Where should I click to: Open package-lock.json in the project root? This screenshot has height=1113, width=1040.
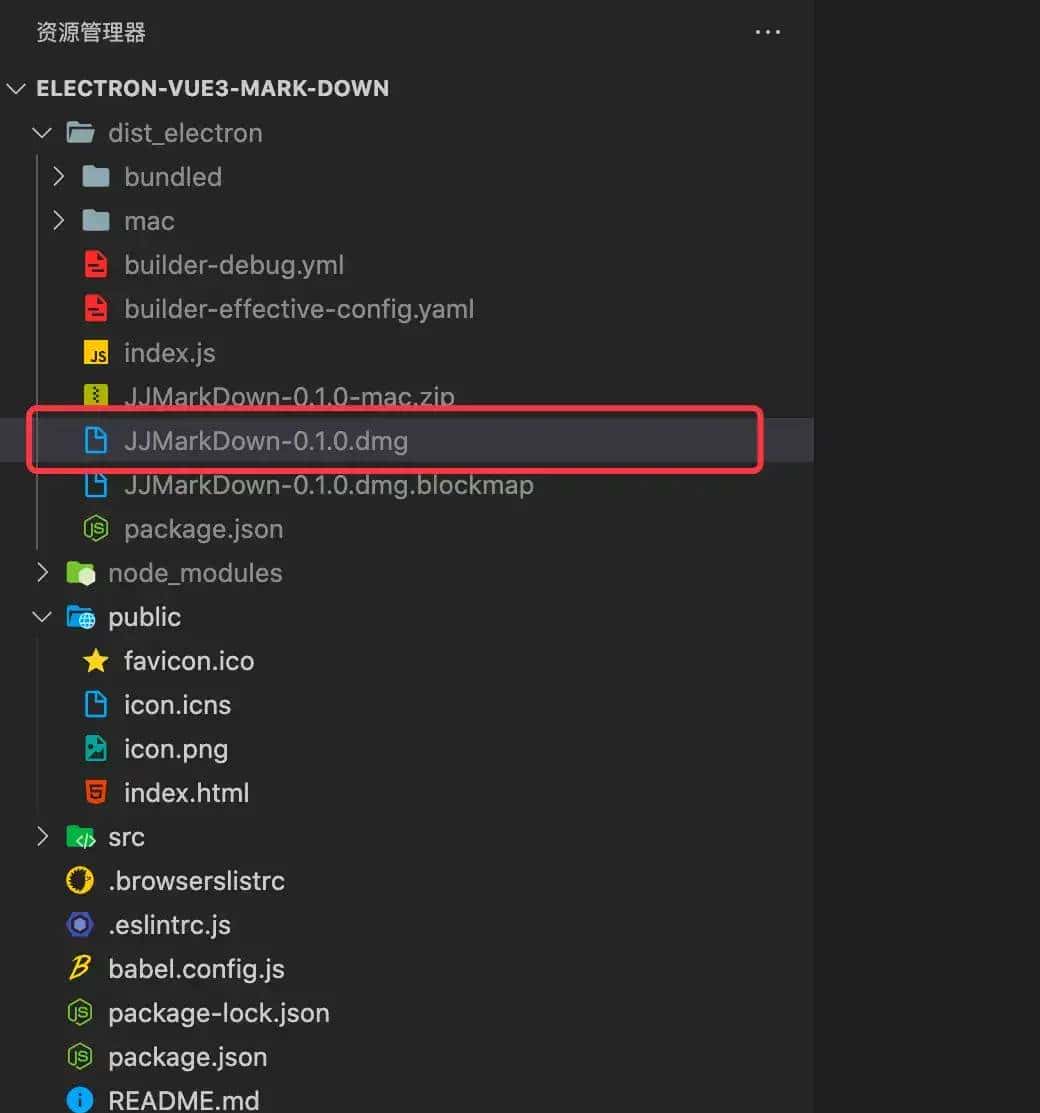[219, 1012]
